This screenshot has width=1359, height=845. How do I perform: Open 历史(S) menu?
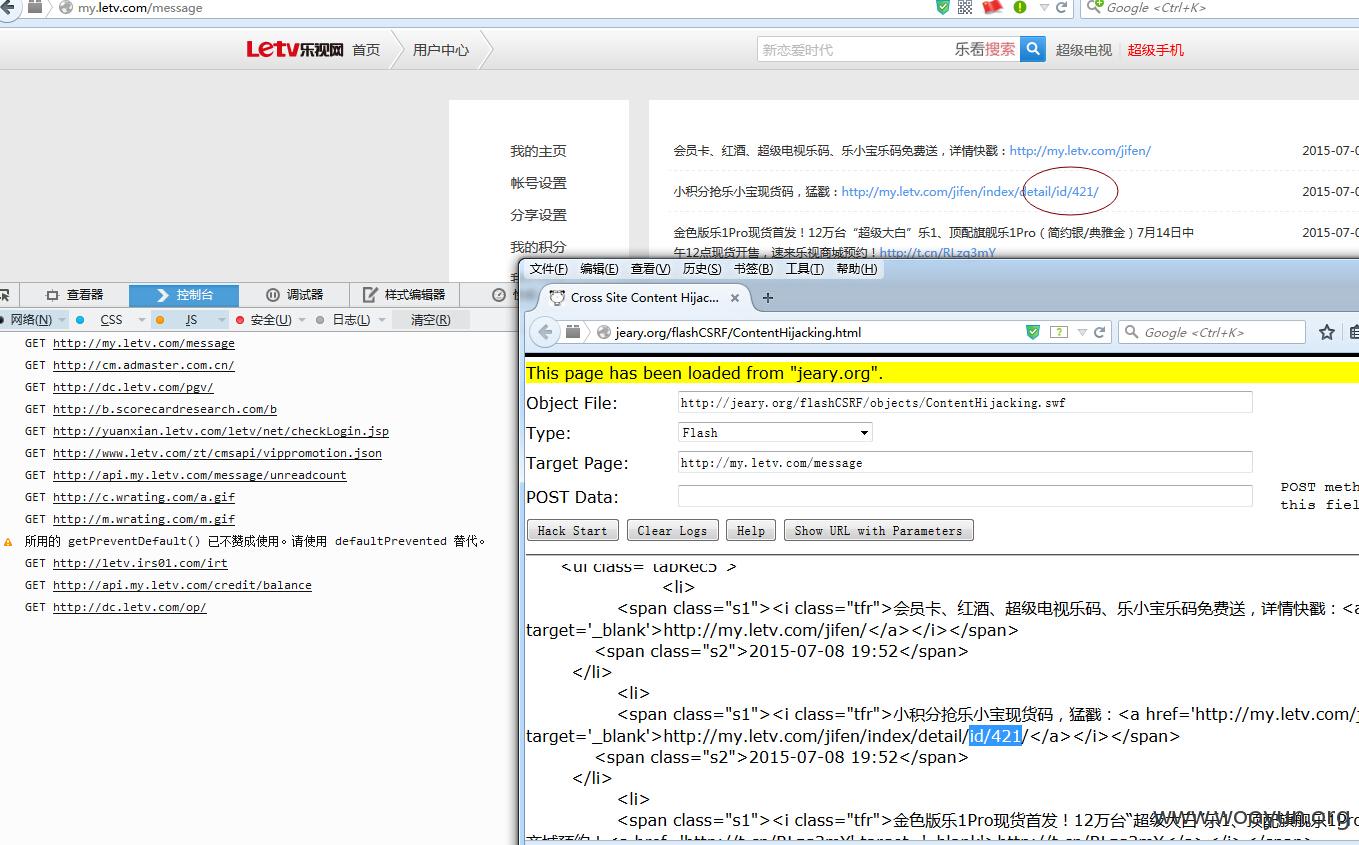point(702,269)
